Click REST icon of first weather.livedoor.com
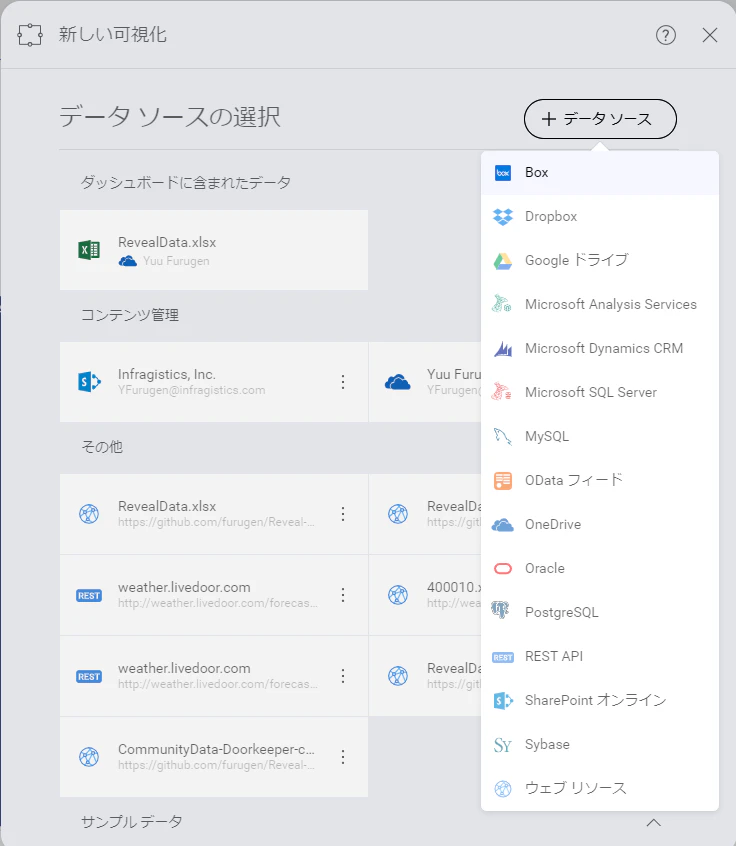 pos(89,596)
